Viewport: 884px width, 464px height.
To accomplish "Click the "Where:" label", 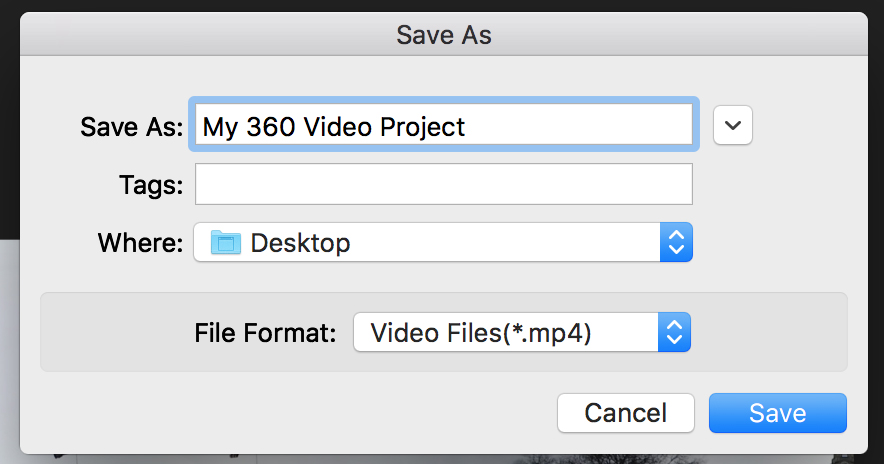I will (x=140, y=243).
